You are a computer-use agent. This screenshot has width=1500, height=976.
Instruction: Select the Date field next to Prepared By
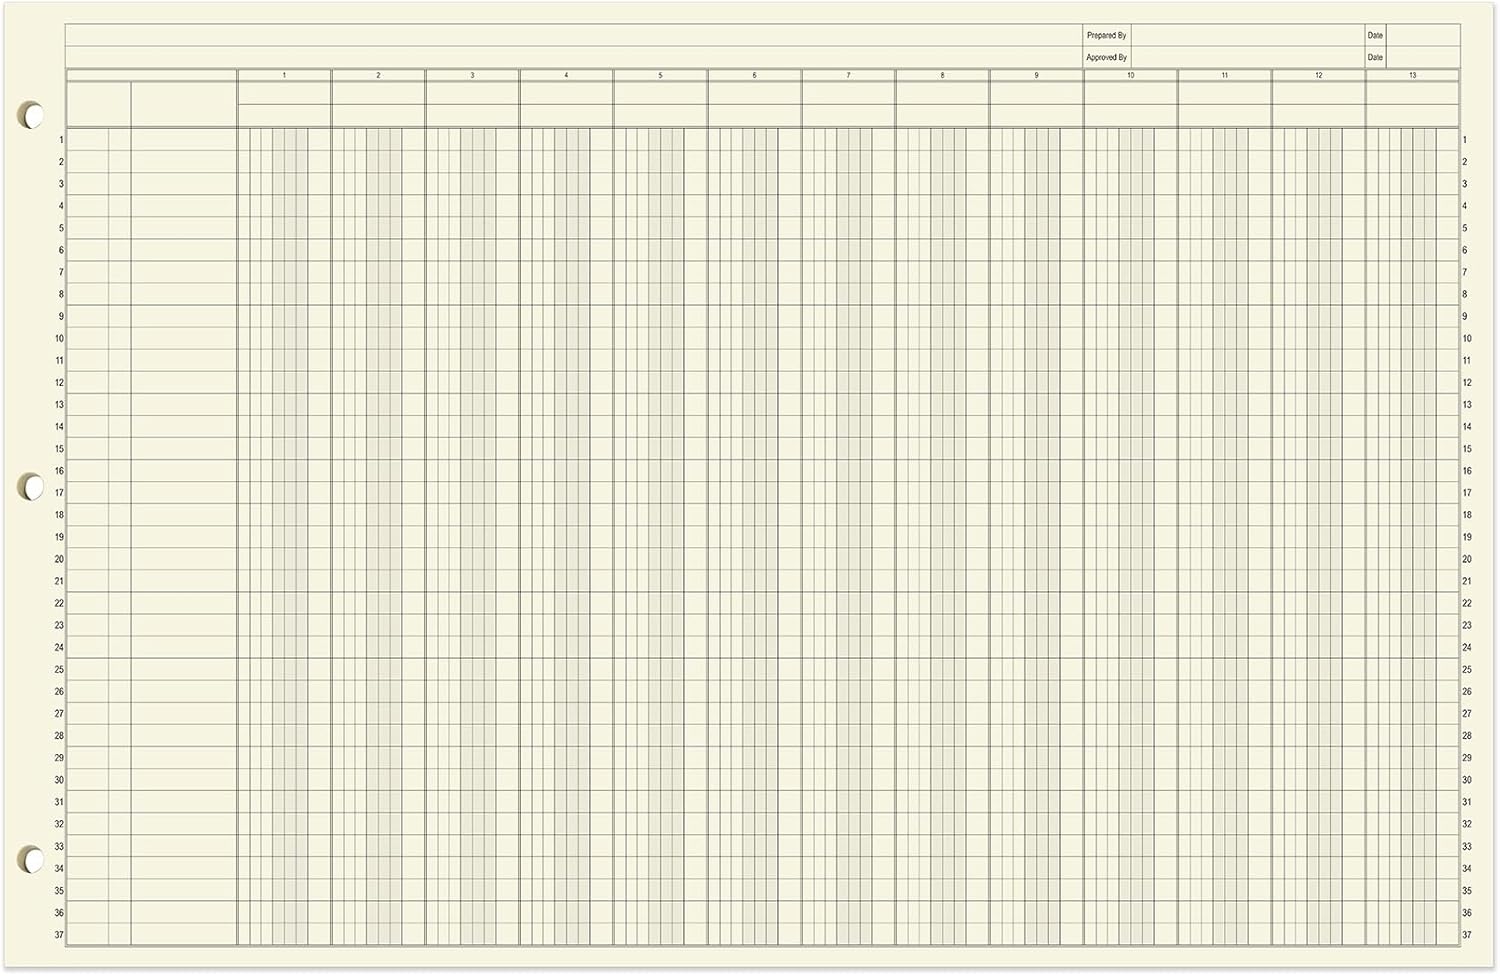[1423, 35]
